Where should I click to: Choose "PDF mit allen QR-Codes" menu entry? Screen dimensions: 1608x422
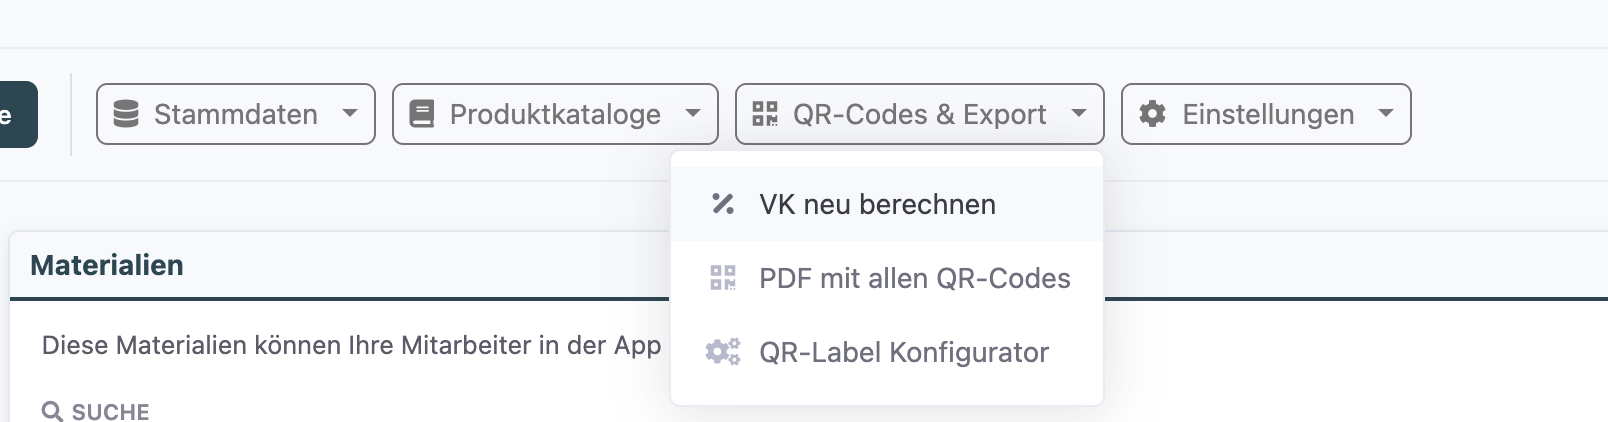coord(914,278)
